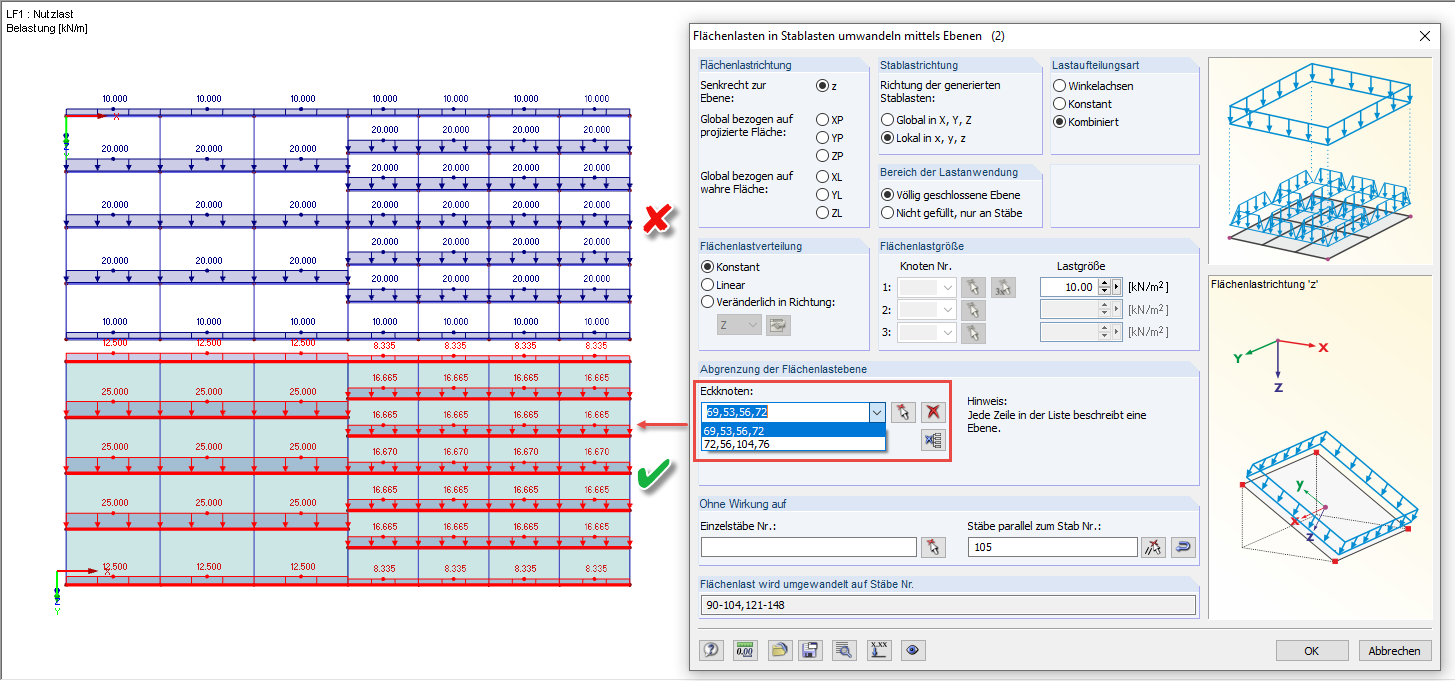
Task: Click the blue reverse arrow icon
Action: pos(1184,547)
